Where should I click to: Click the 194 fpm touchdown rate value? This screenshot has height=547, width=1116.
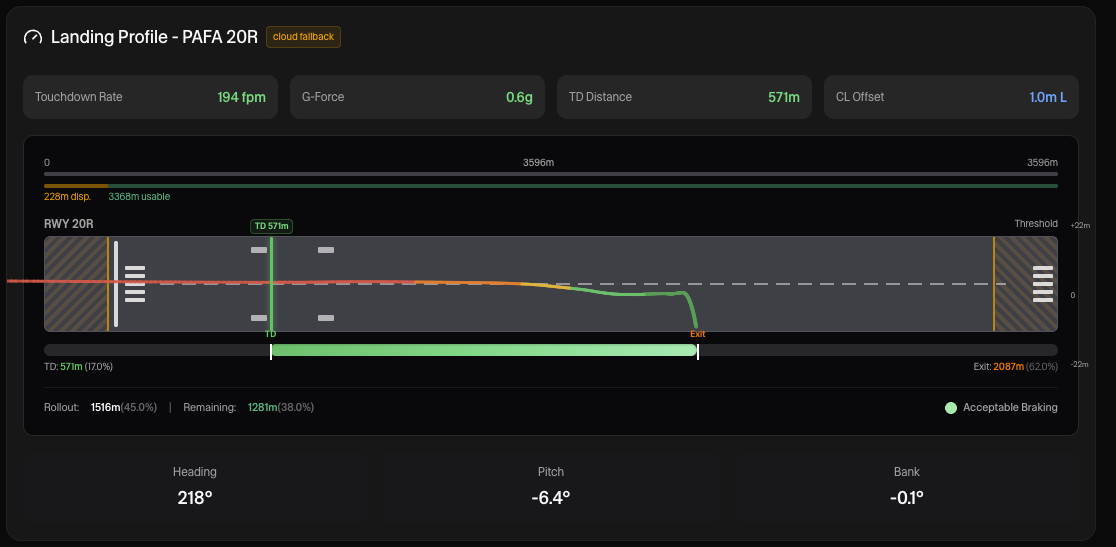[242, 97]
